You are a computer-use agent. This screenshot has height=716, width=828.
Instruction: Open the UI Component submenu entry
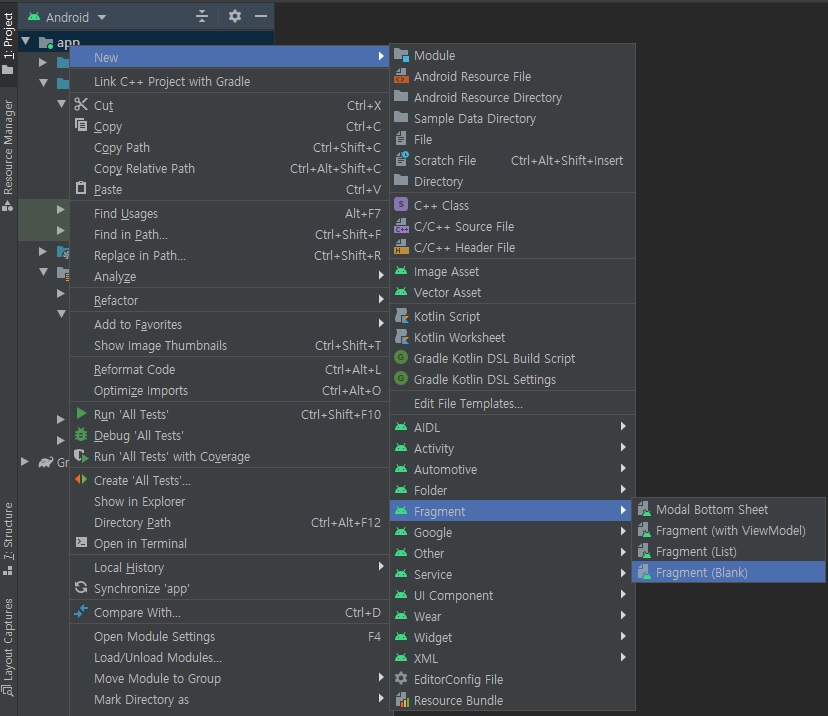512,596
